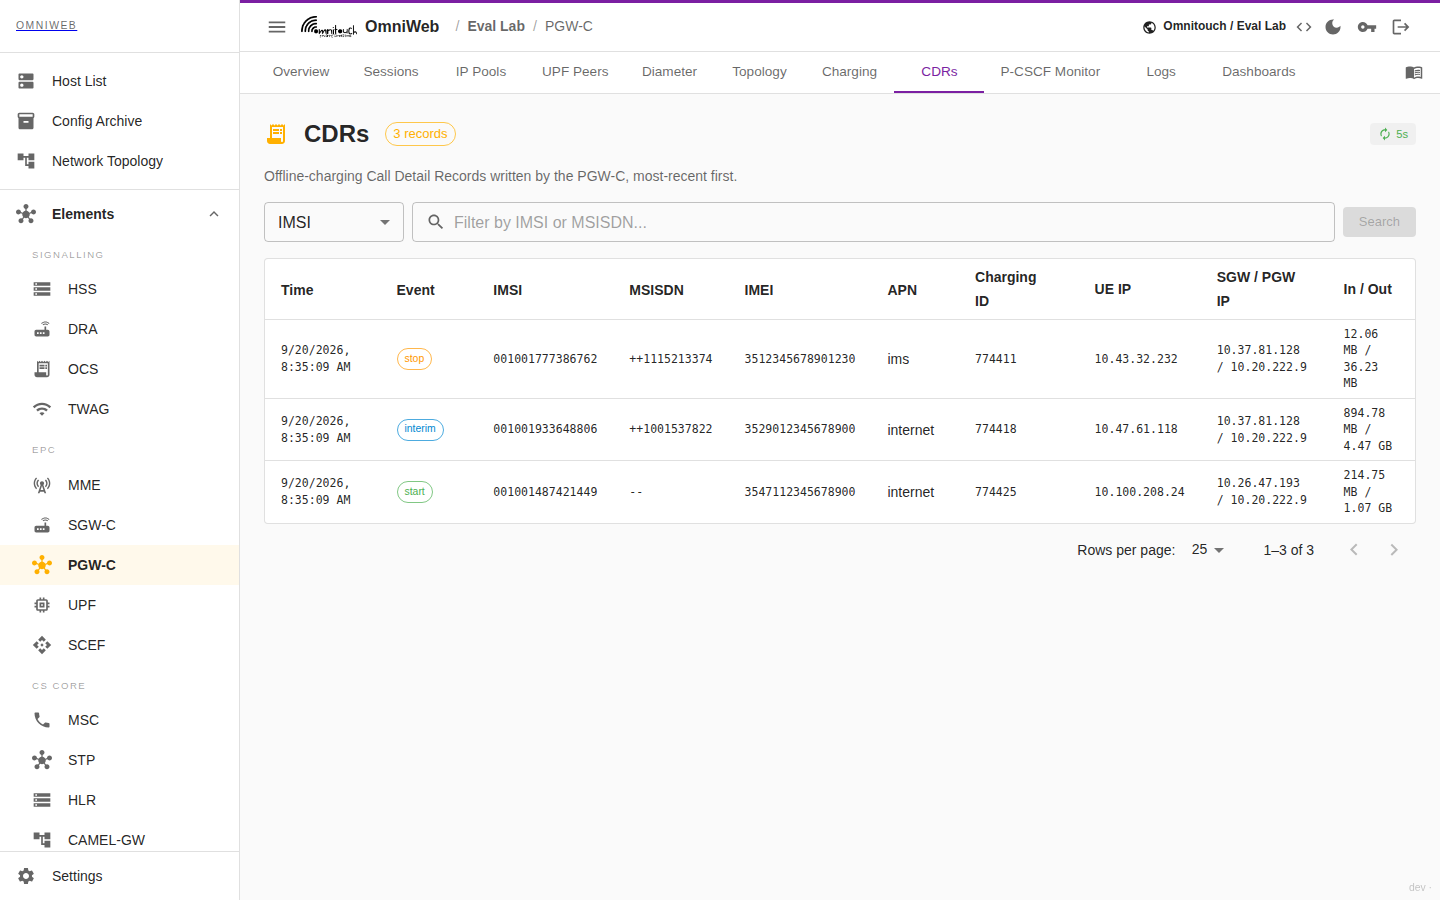
Task: Click the Omnitouch / Eval Lab tenant selector
Action: point(1214,27)
